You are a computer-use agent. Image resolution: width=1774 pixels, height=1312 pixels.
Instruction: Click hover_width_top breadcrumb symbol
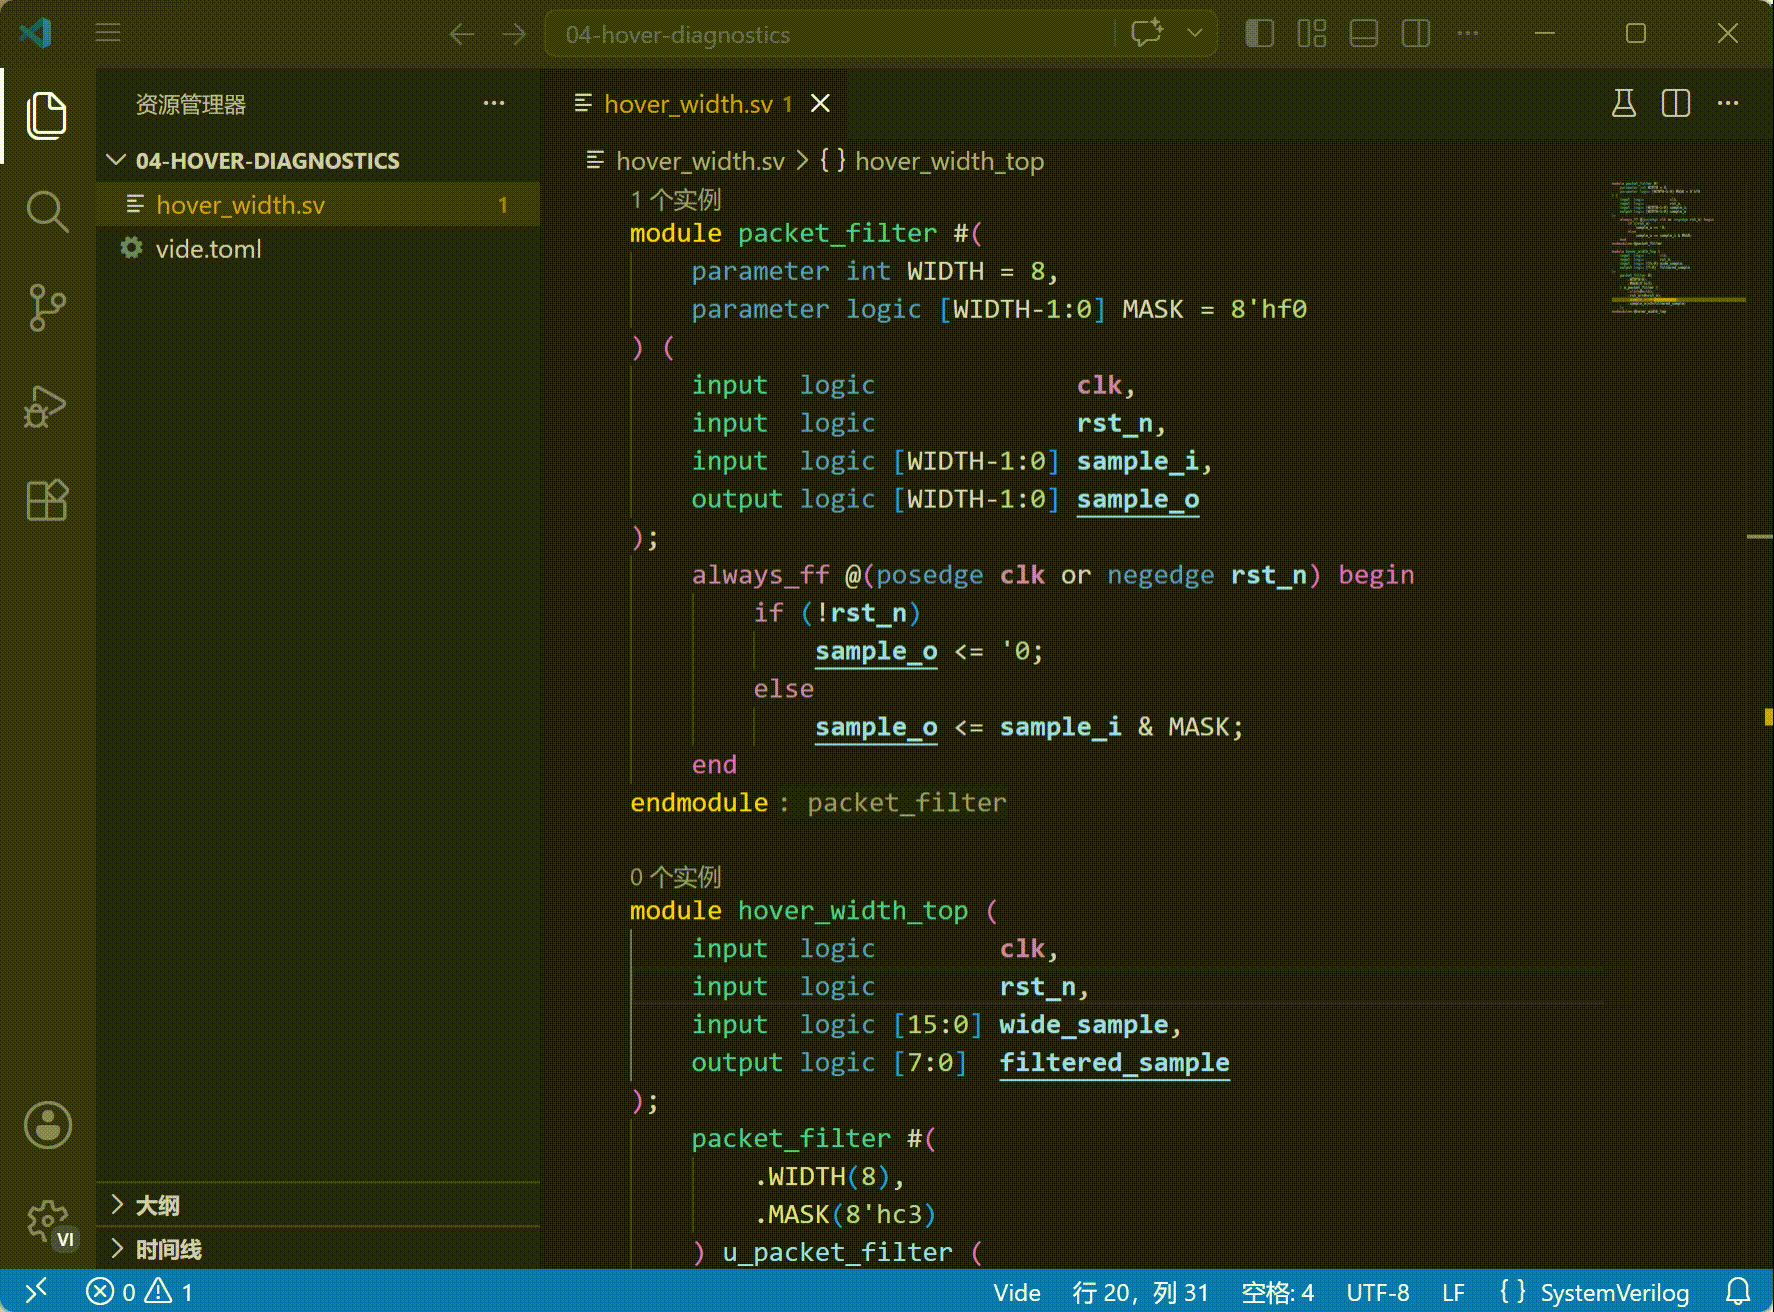coord(949,161)
